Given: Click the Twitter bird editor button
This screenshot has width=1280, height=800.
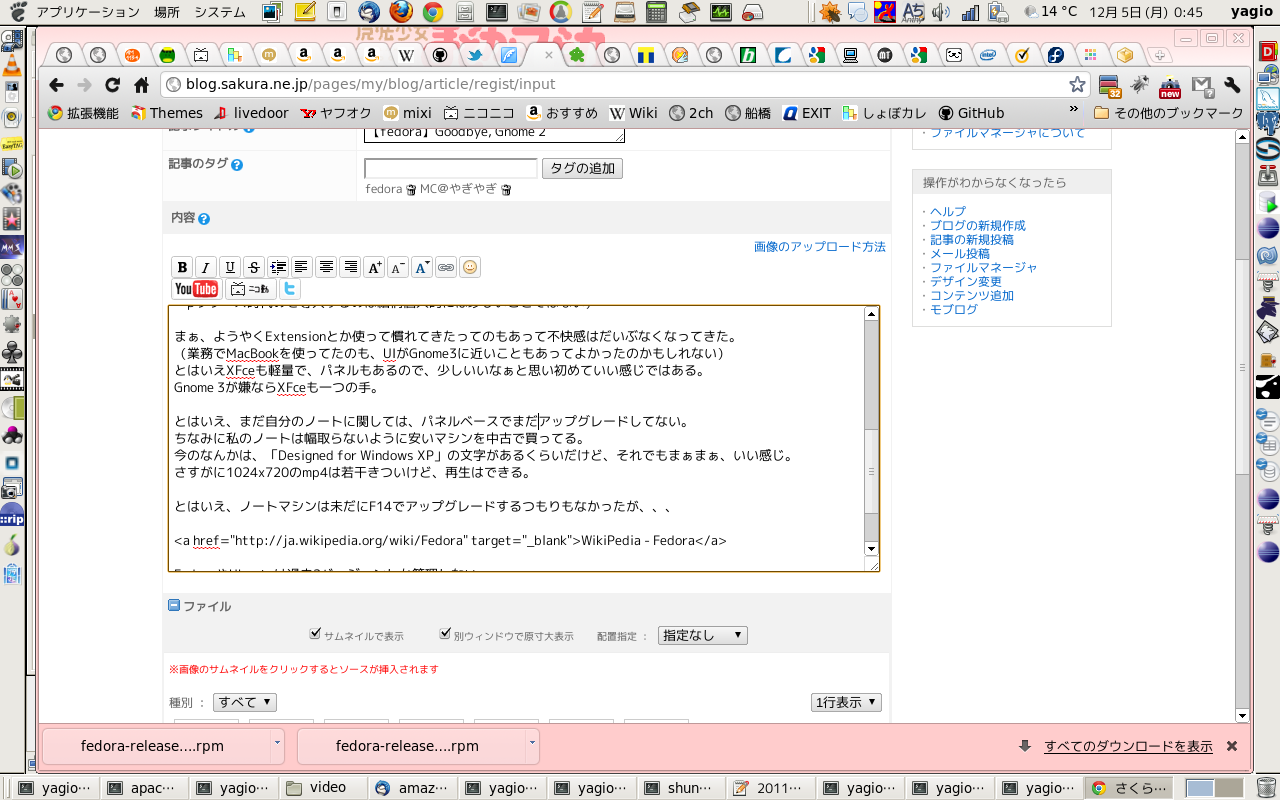Looking at the screenshot, I should click(290, 289).
